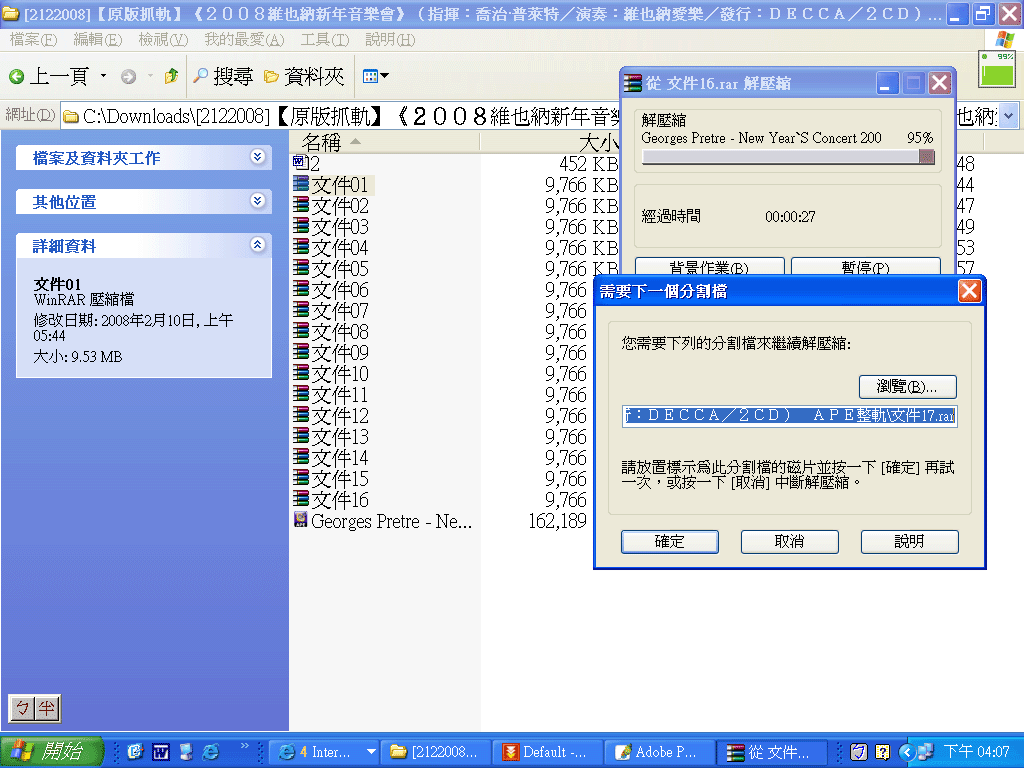1024x768 pixels.
Task: Click the Windows 開始 Start button
Action: click(x=52, y=752)
